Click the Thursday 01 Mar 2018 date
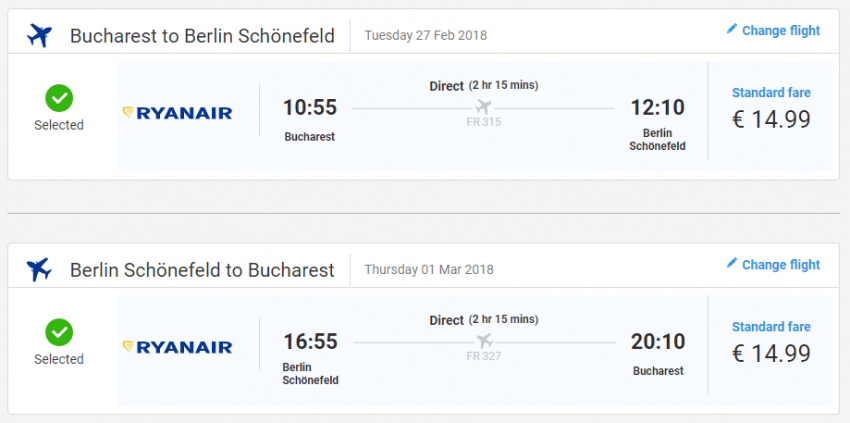The image size is (850, 423). (x=428, y=270)
